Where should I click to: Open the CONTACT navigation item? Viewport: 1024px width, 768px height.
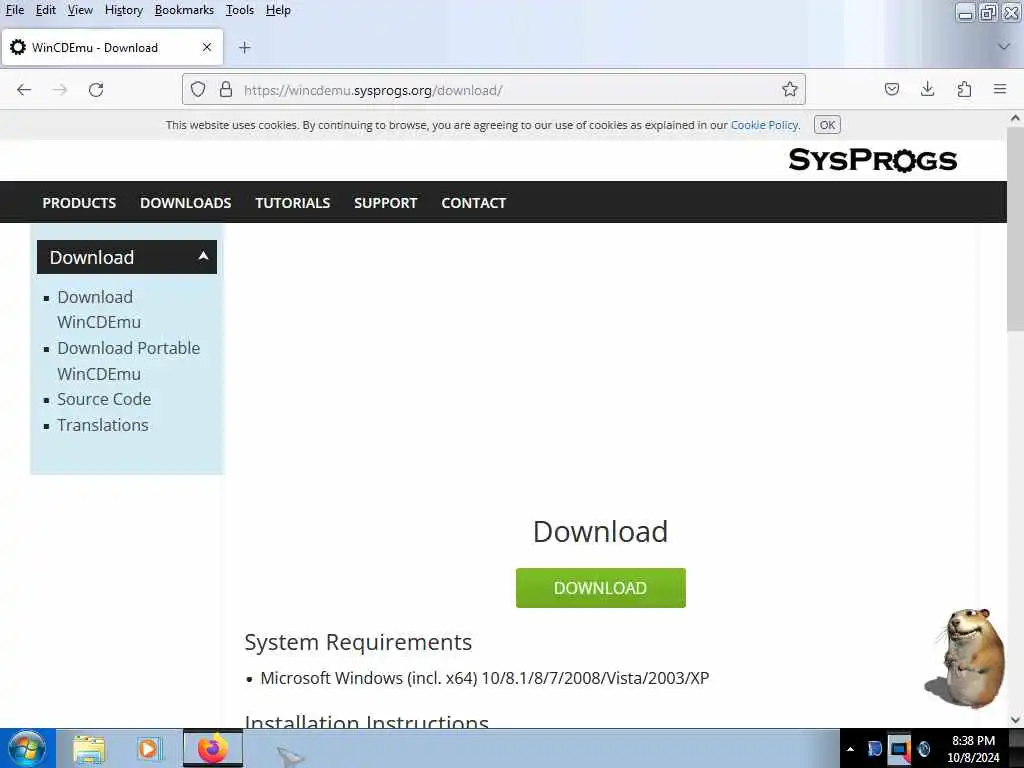[473, 202]
